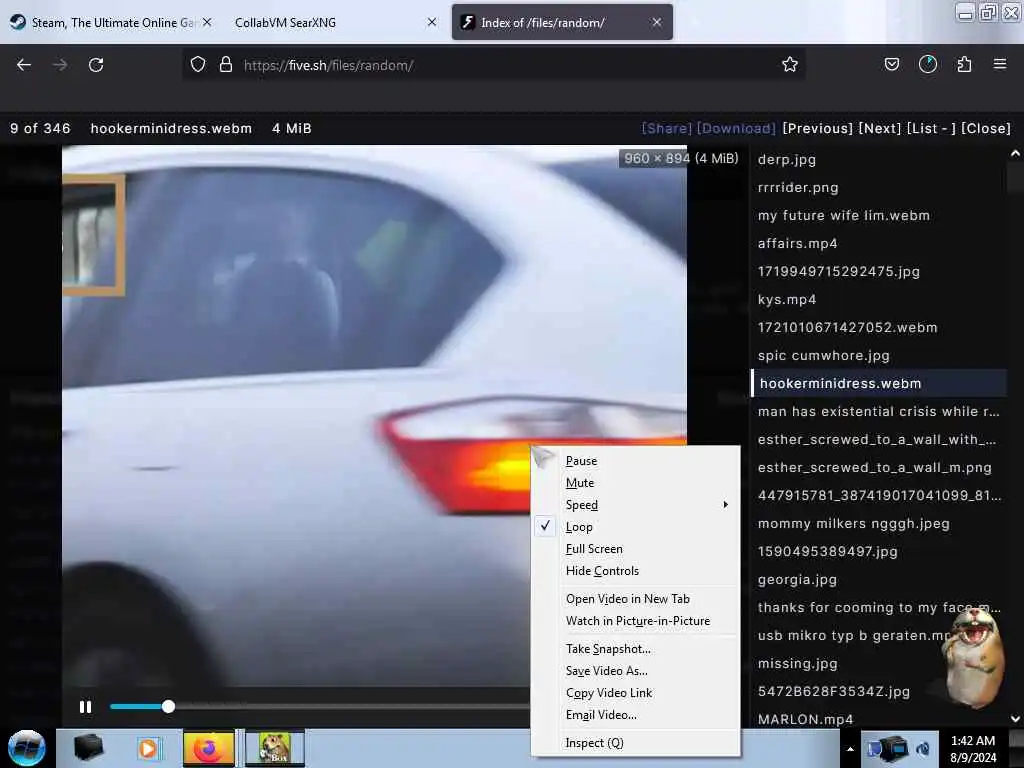
Task: Open 1719949715292475.jpg in the list
Action: coord(839,272)
